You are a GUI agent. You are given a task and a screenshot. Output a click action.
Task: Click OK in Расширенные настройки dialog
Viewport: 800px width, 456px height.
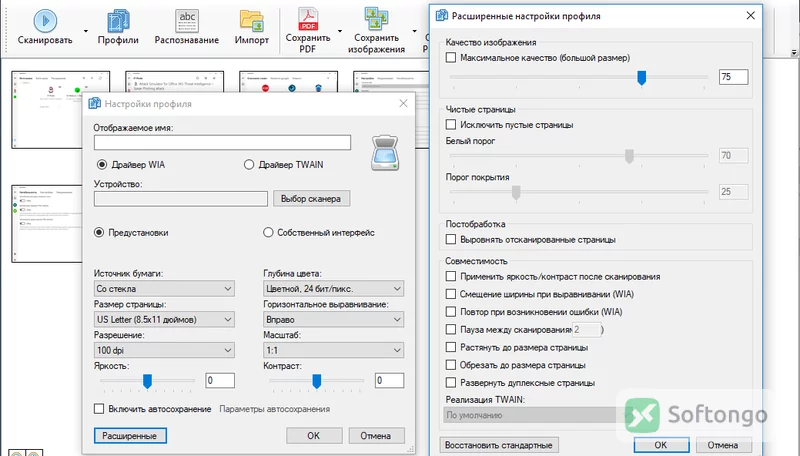[661, 445]
